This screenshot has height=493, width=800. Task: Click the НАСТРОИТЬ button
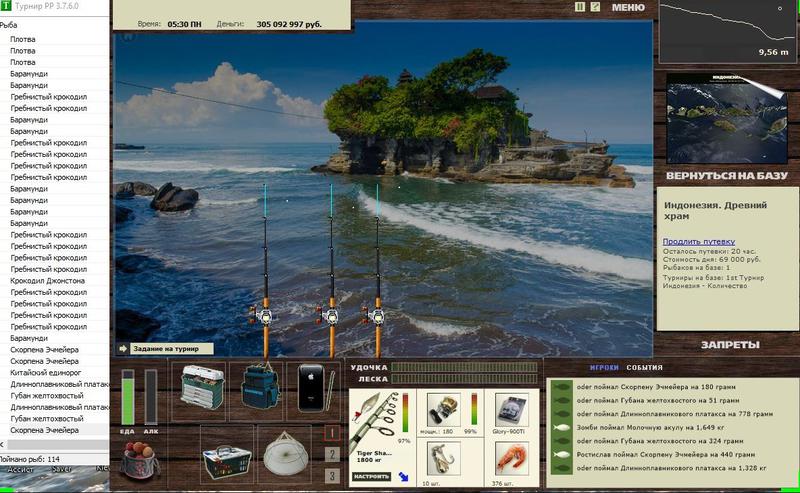[371, 476]
